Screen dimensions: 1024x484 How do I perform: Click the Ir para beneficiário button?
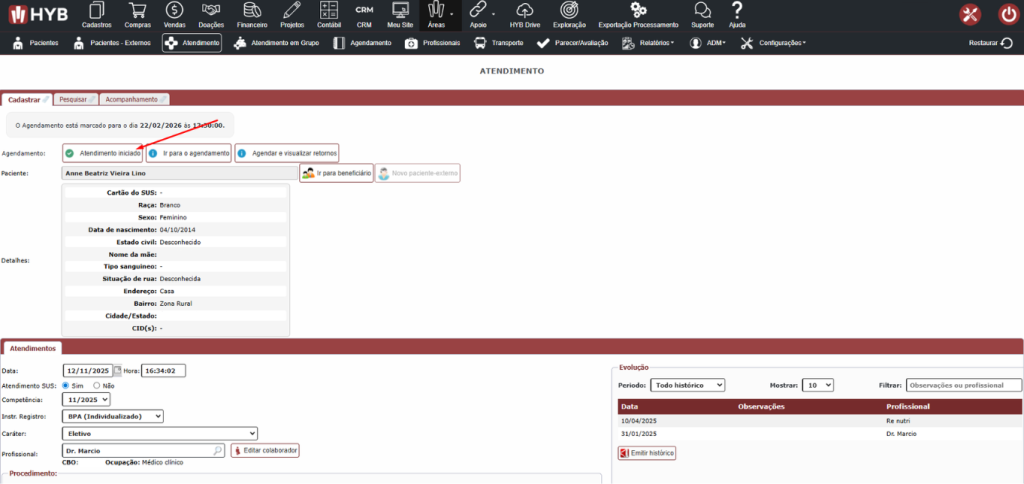pos(336,173)
